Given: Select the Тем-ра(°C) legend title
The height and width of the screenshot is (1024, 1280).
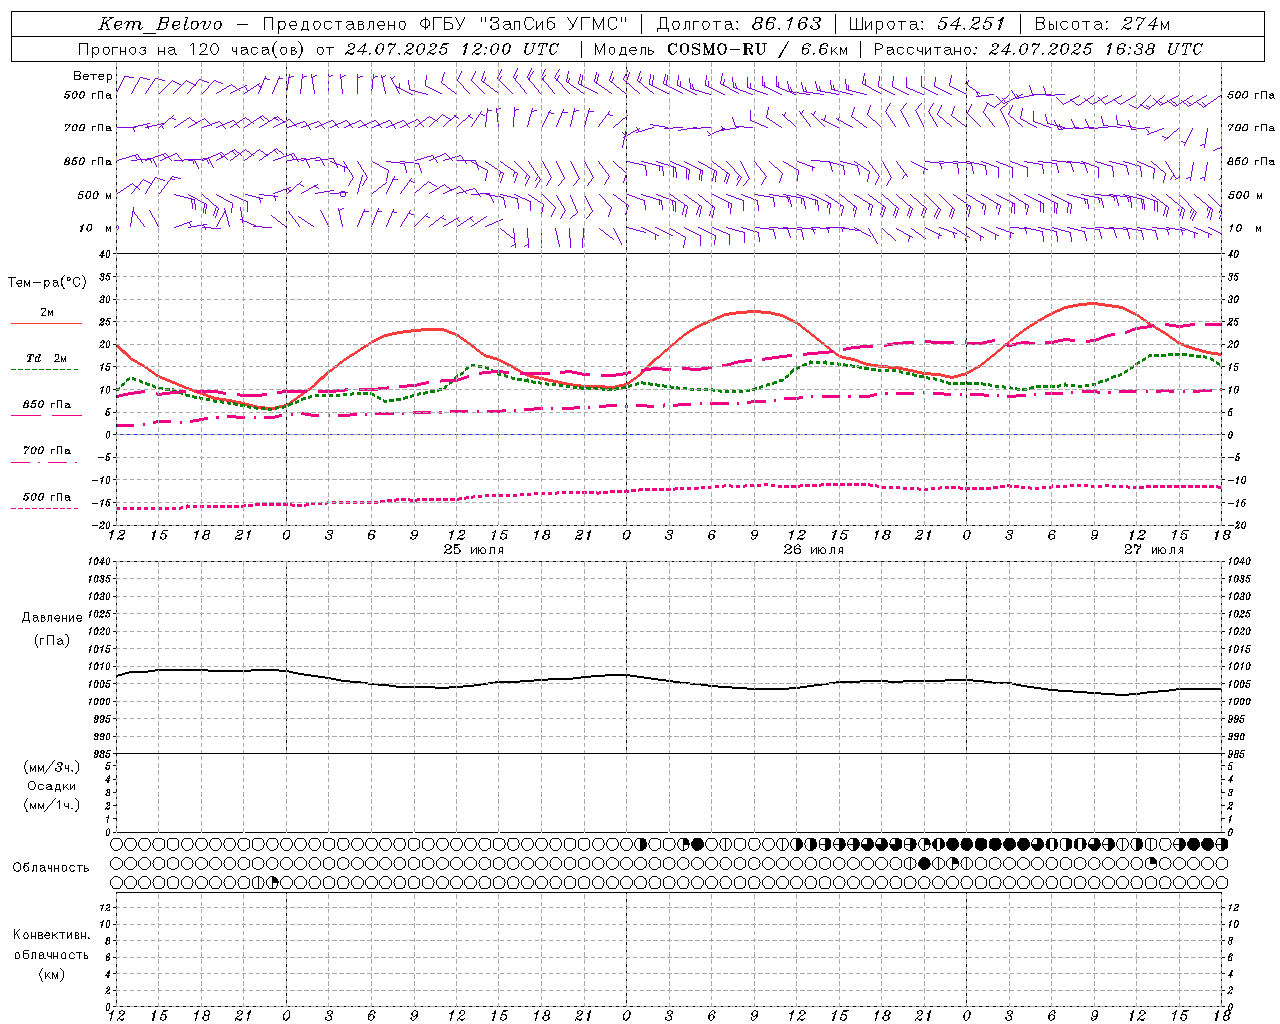Looking at the screenshot, I should tap(47, 283).
